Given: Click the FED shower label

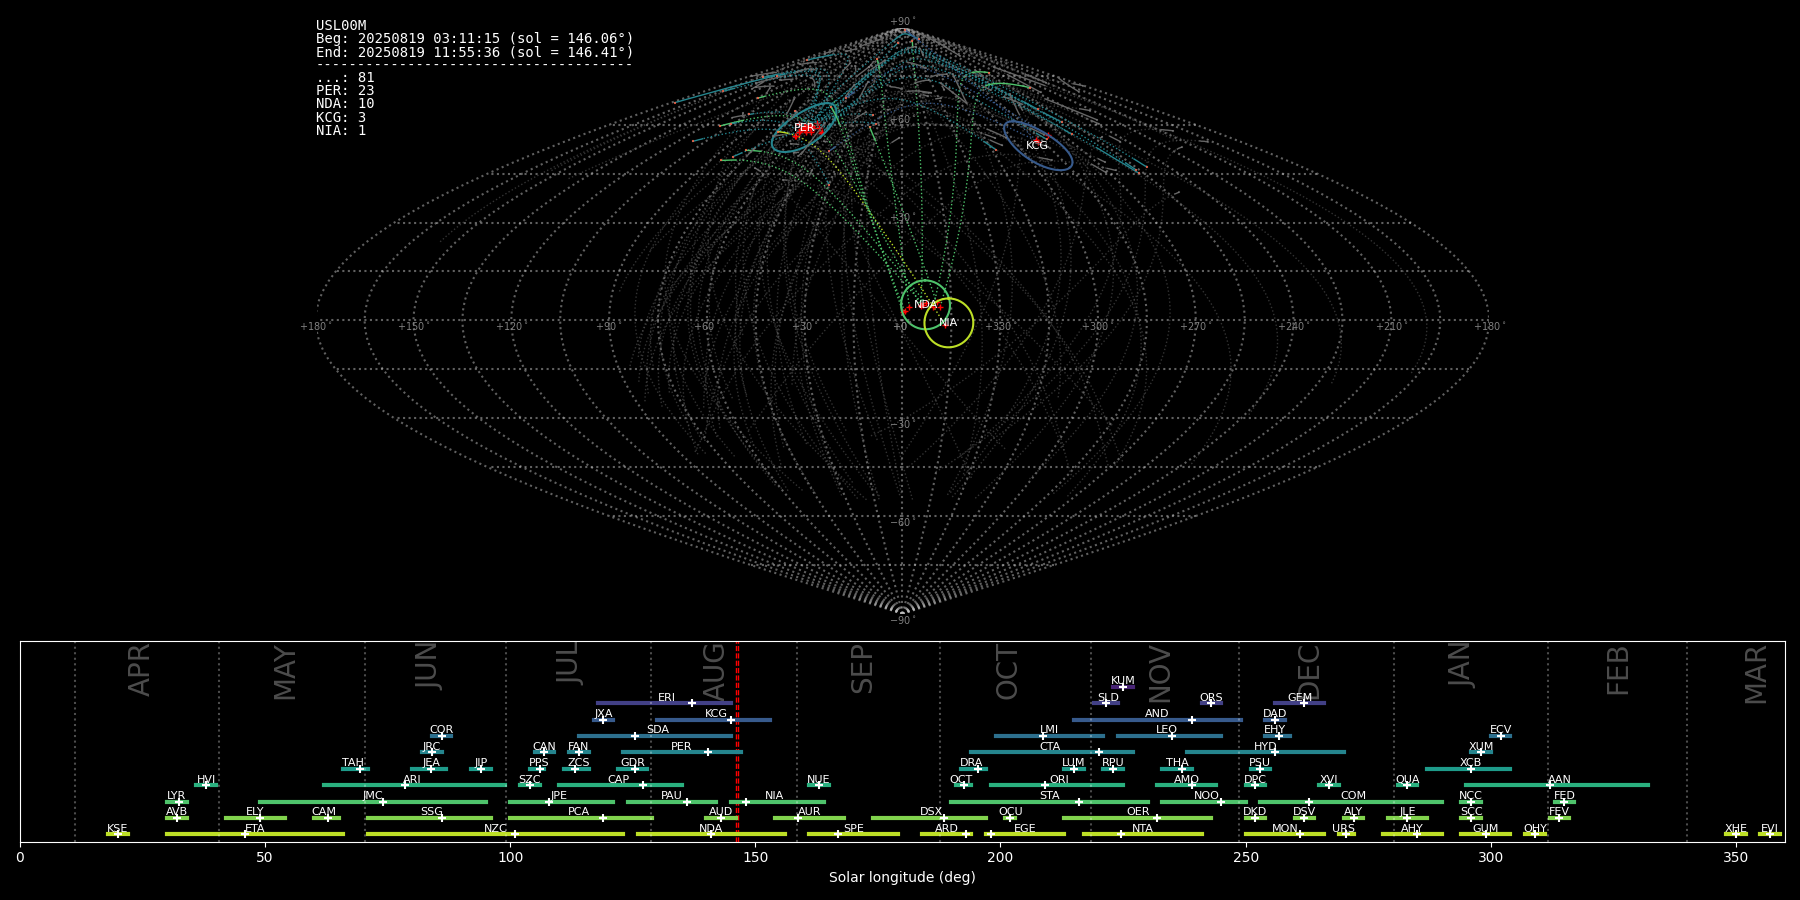Looking at the screenshot, I should click(1564, 796).
